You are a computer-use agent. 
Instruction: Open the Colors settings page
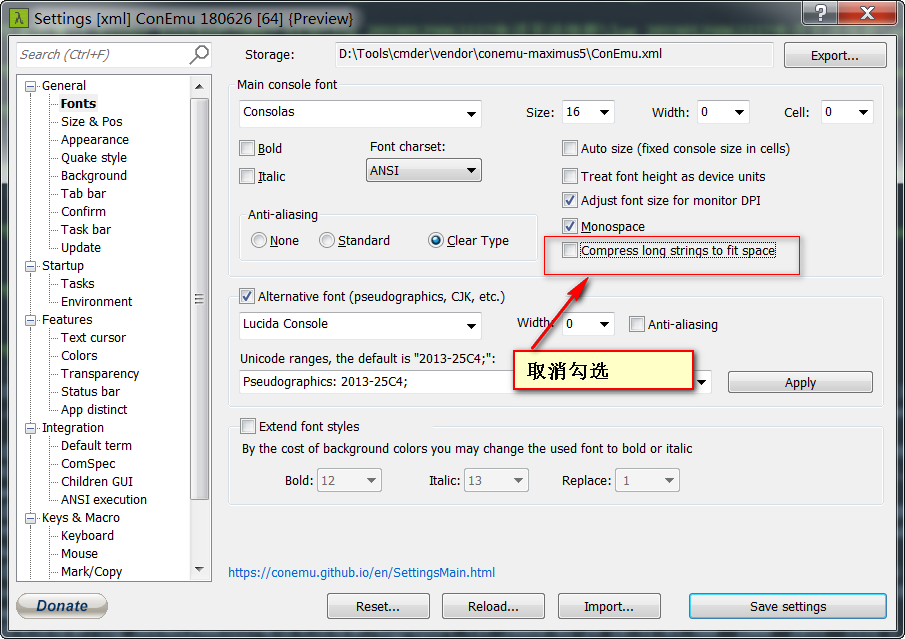point(79,355)
